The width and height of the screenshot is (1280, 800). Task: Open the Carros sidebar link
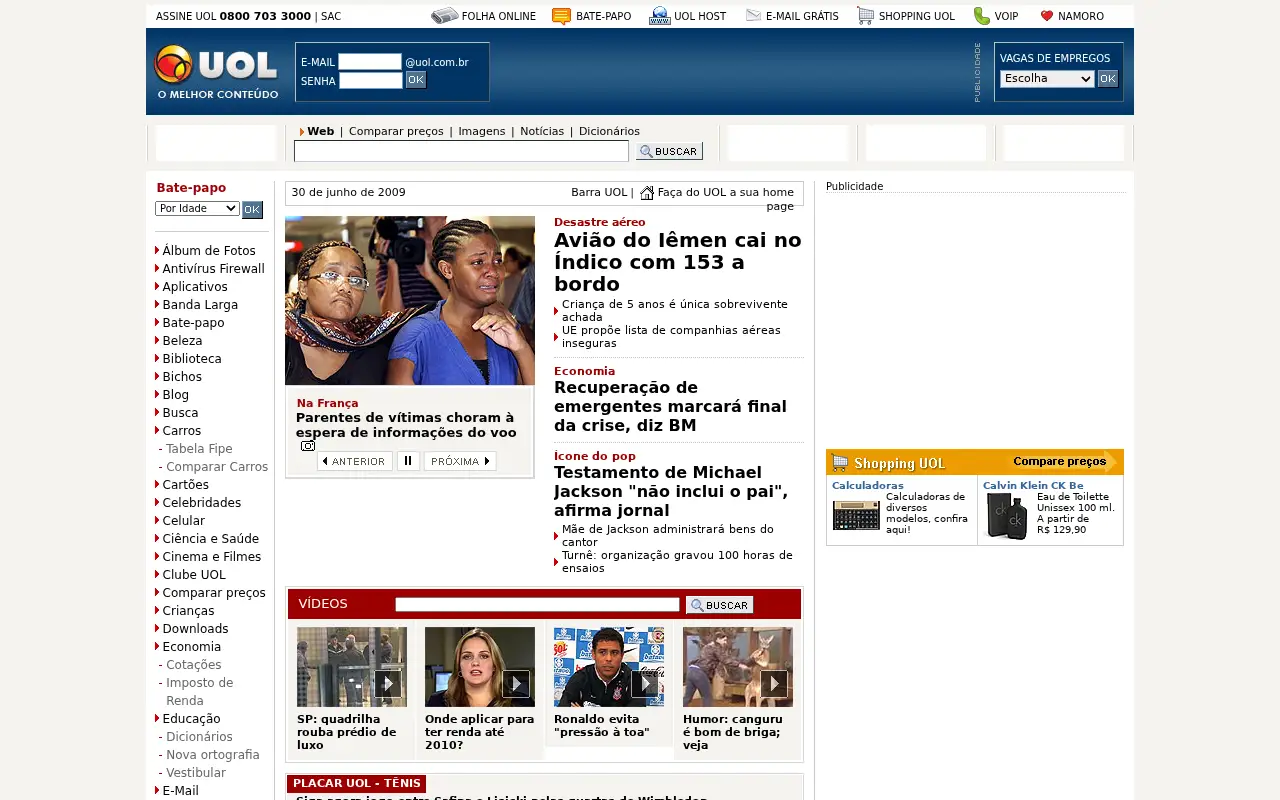tap(182, 431)
